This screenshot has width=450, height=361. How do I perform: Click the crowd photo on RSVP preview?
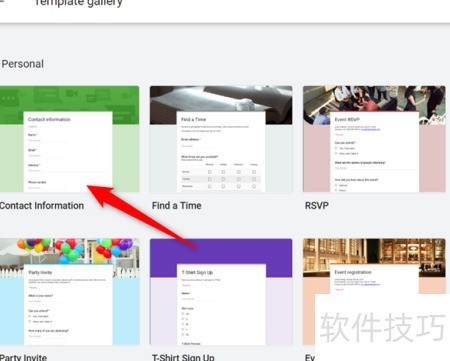pyautogui.click(x=374, y=99)
